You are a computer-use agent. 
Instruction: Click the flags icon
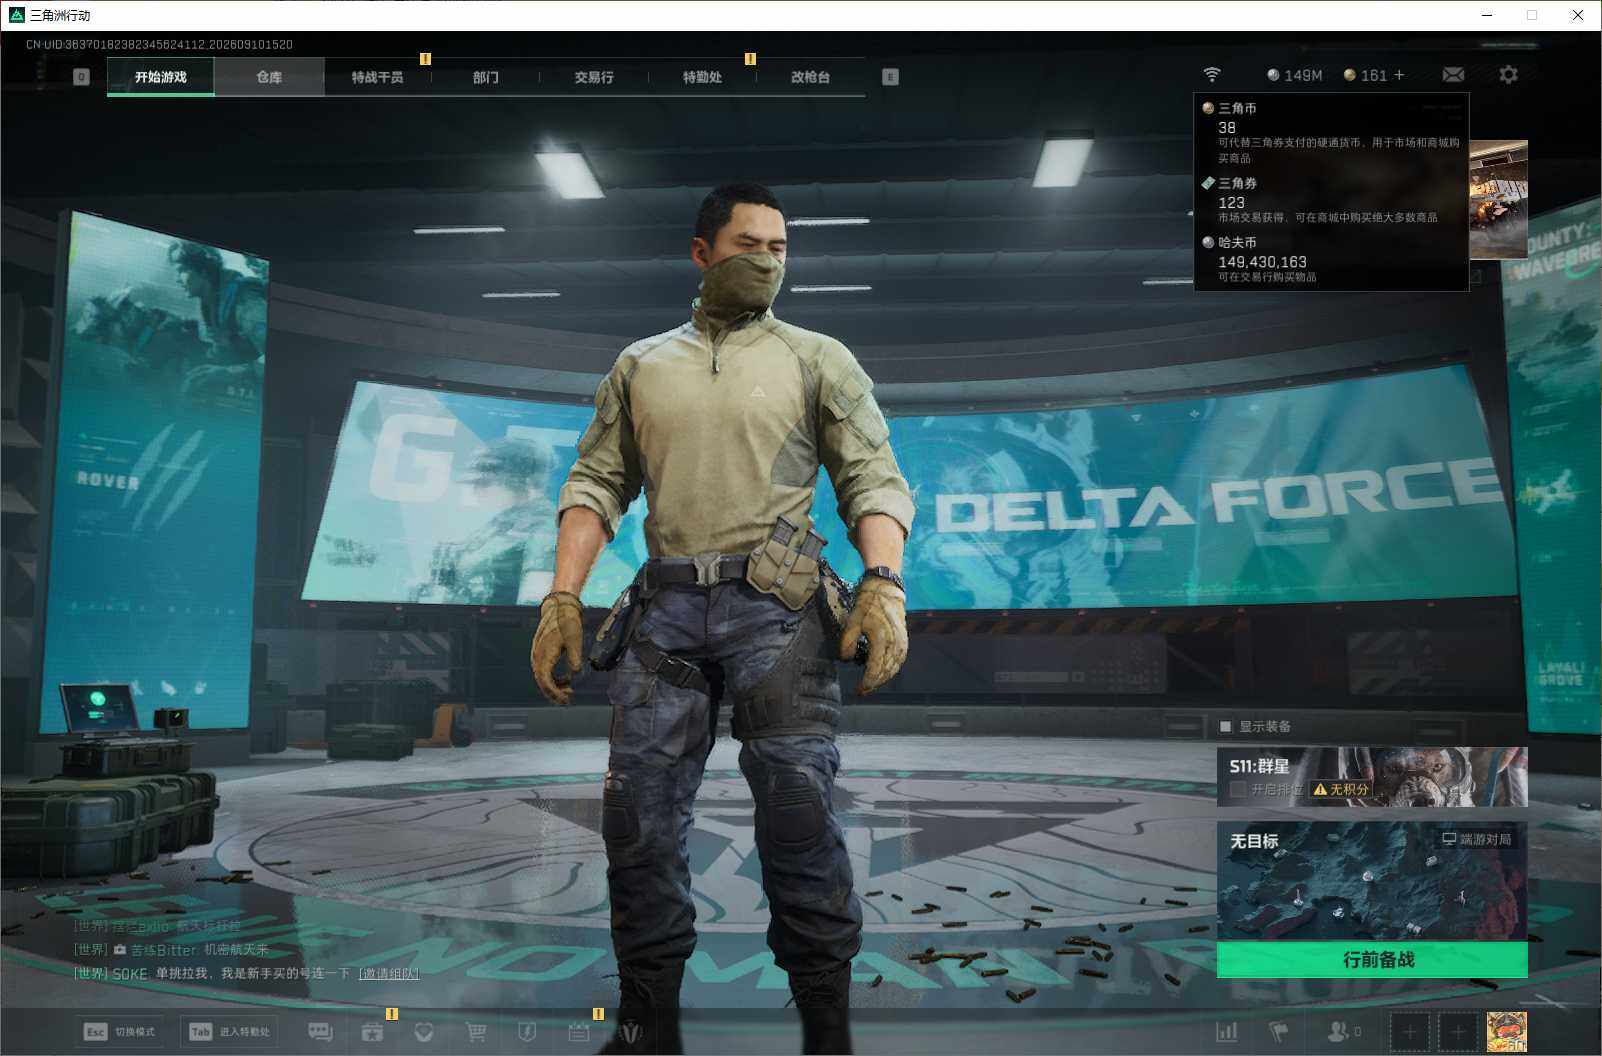tap(1279, 1031)
